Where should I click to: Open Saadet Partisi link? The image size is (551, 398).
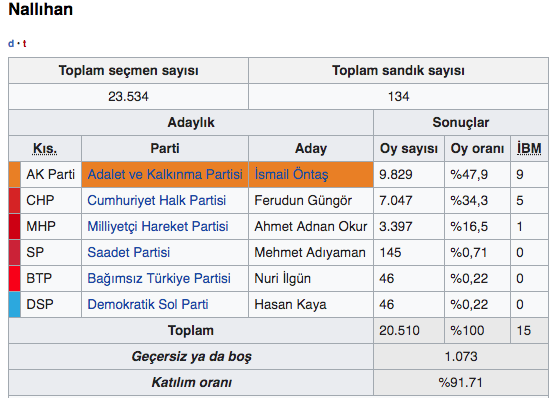129,252
